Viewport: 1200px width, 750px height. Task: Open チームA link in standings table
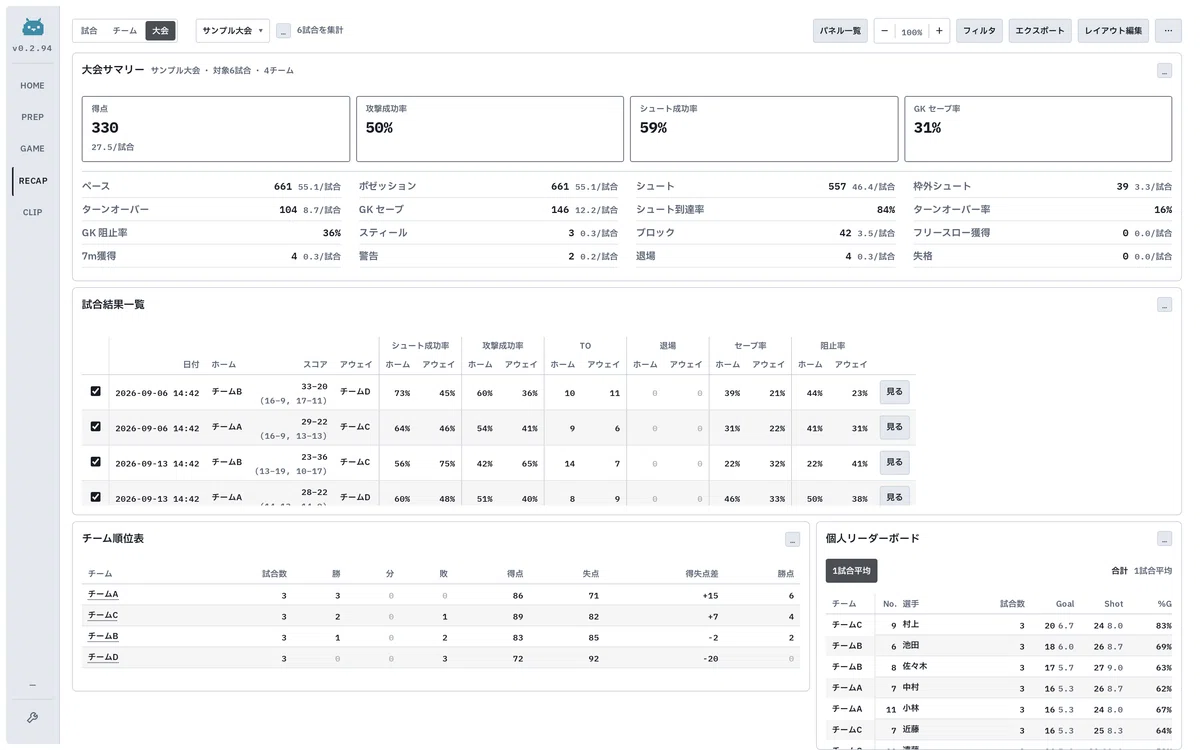(103, 594)
